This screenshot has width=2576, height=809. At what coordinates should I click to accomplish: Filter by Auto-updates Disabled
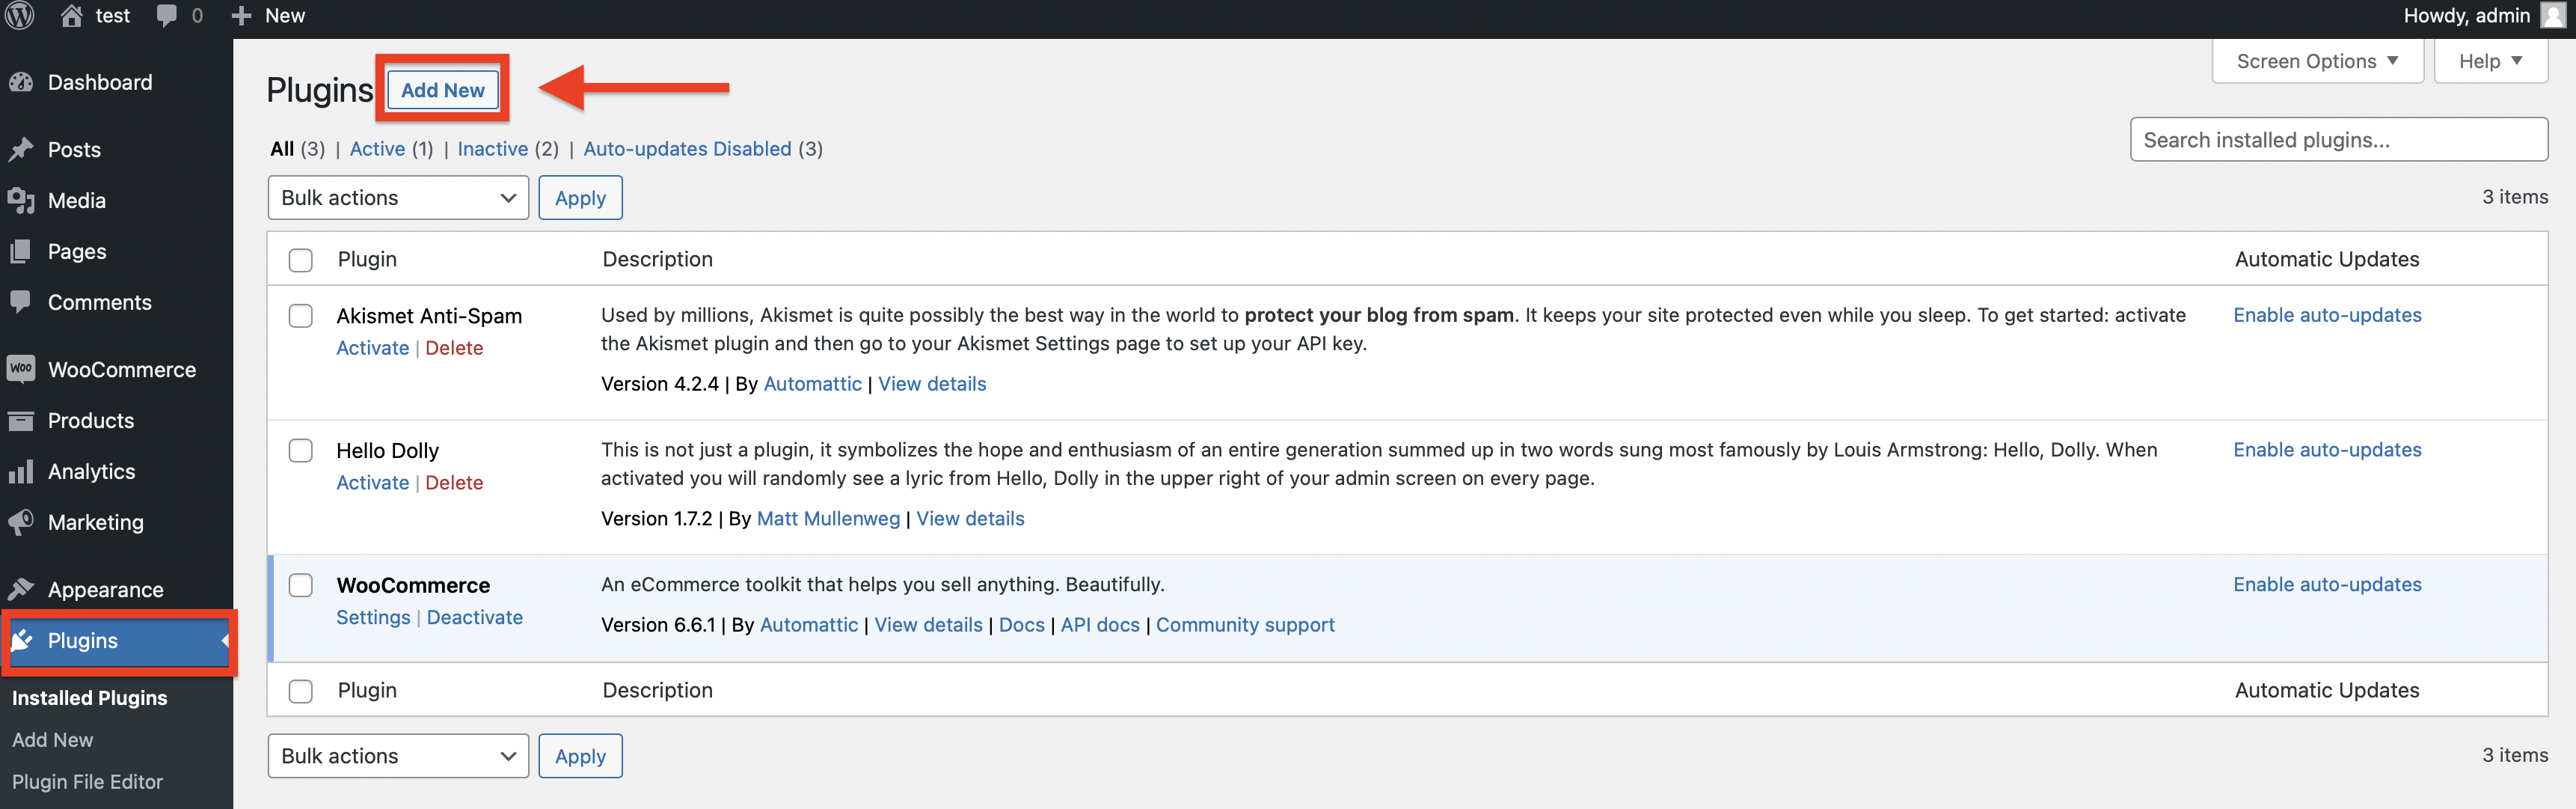tap(687, 149)
